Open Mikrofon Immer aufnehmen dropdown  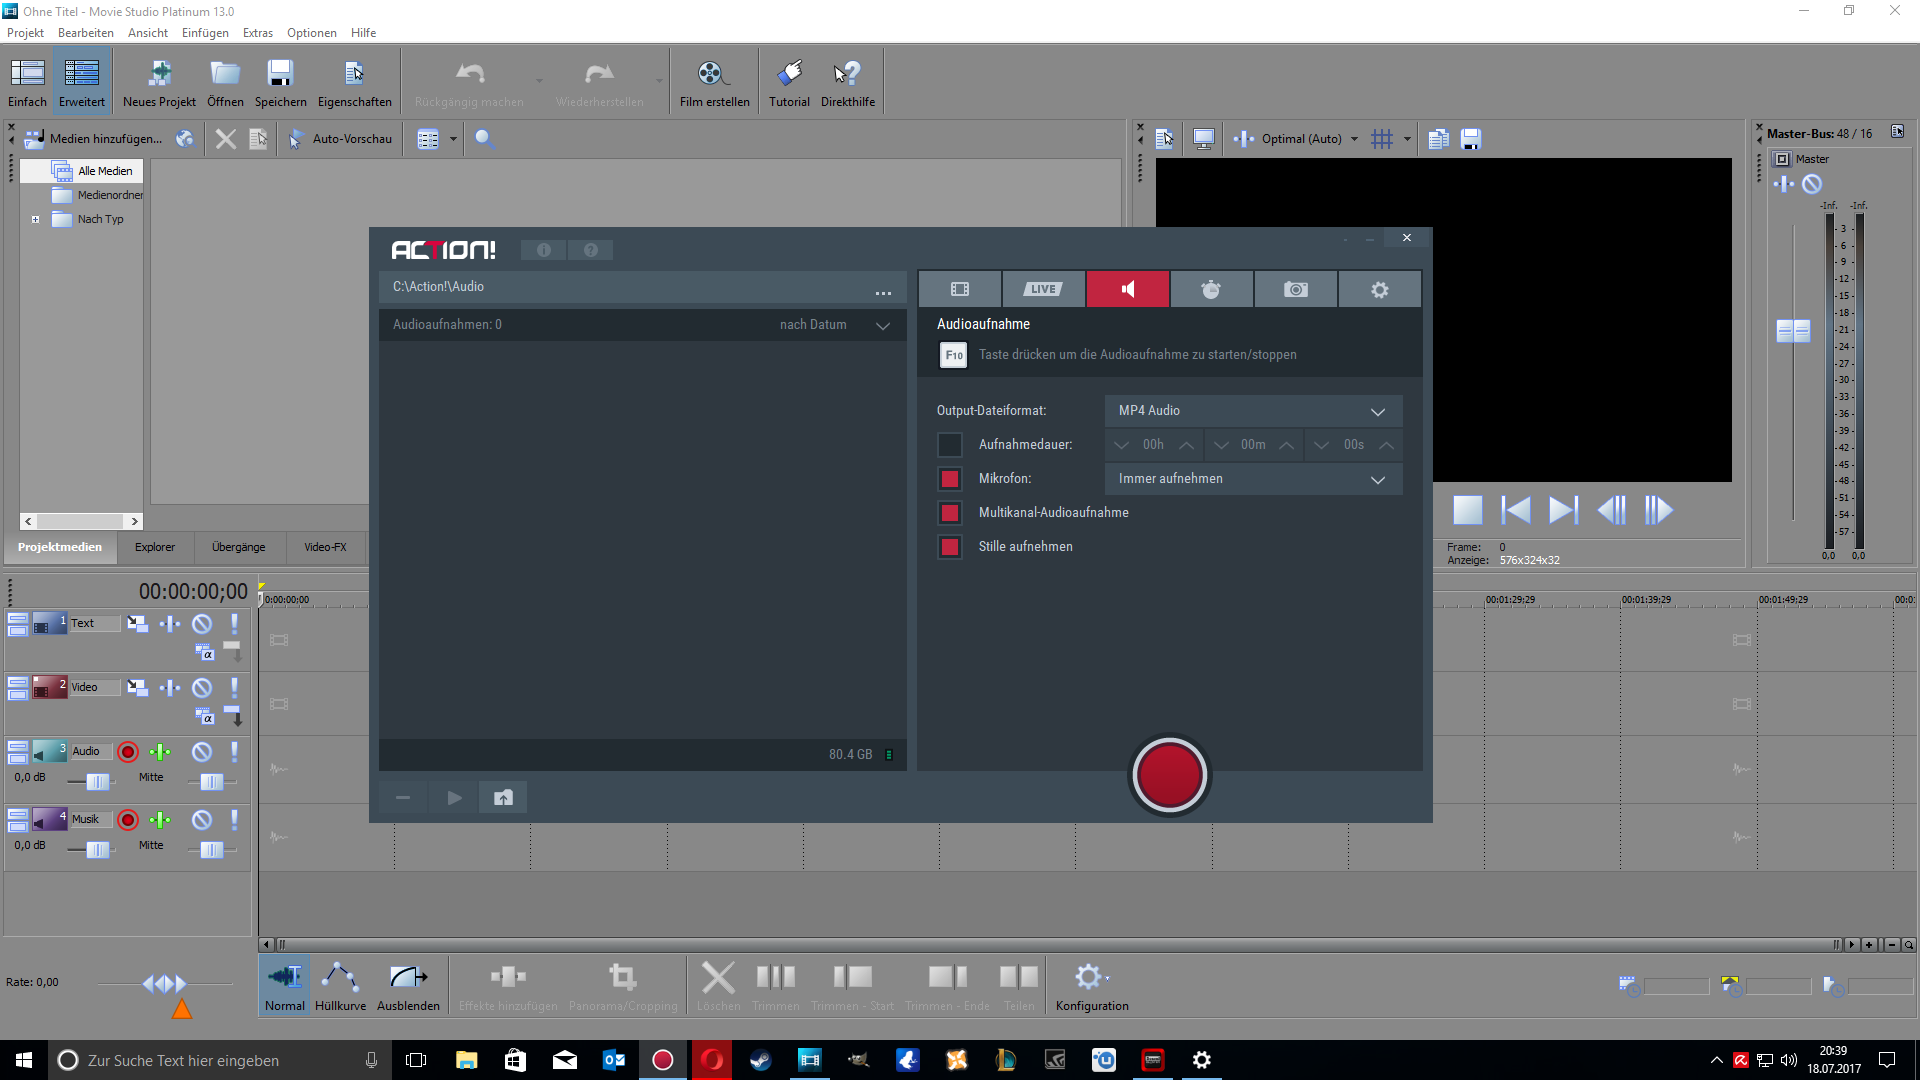[1253, 479]
